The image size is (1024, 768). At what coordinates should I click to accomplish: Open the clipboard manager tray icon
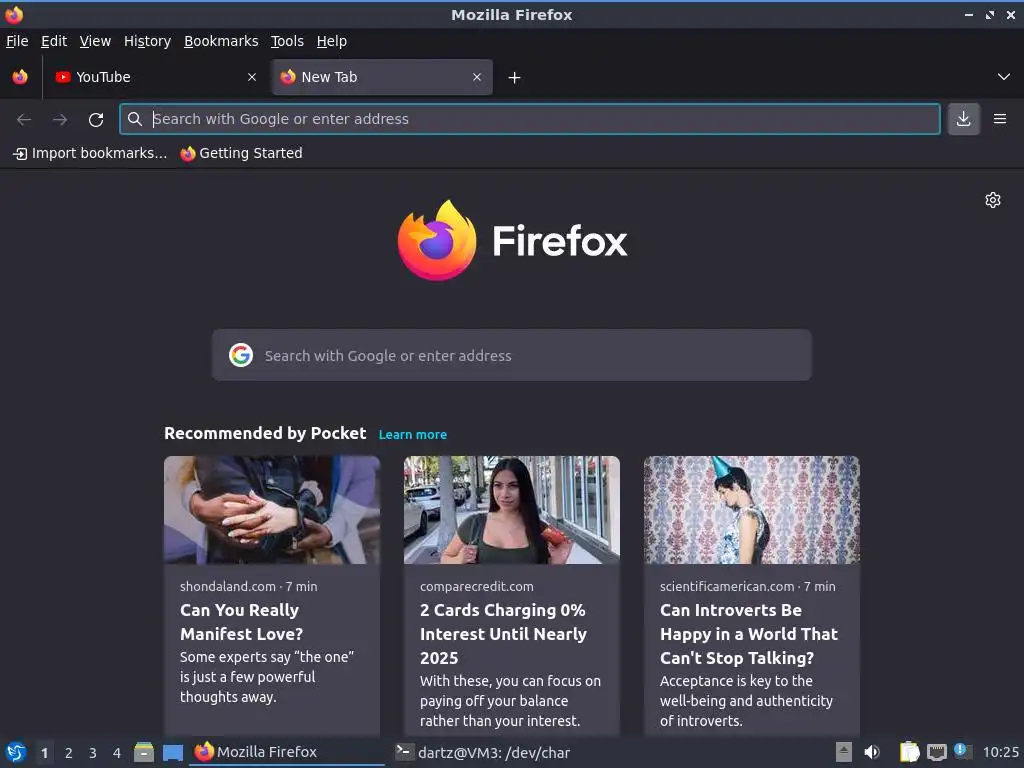tap(909, 752)
